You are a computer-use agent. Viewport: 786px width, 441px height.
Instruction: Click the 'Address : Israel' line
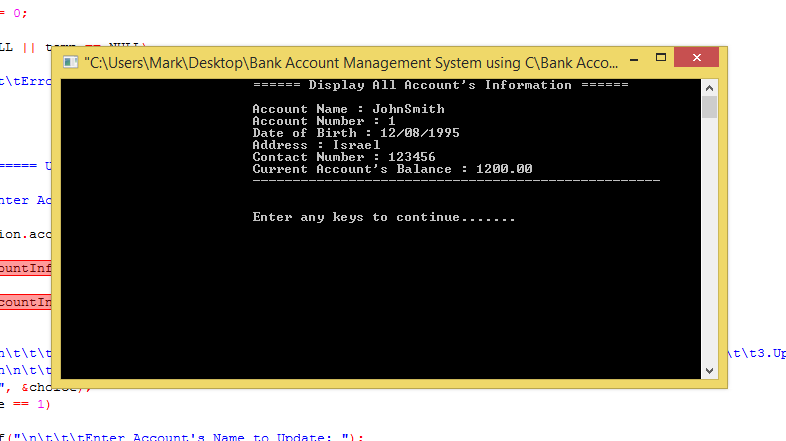(316, 145)
